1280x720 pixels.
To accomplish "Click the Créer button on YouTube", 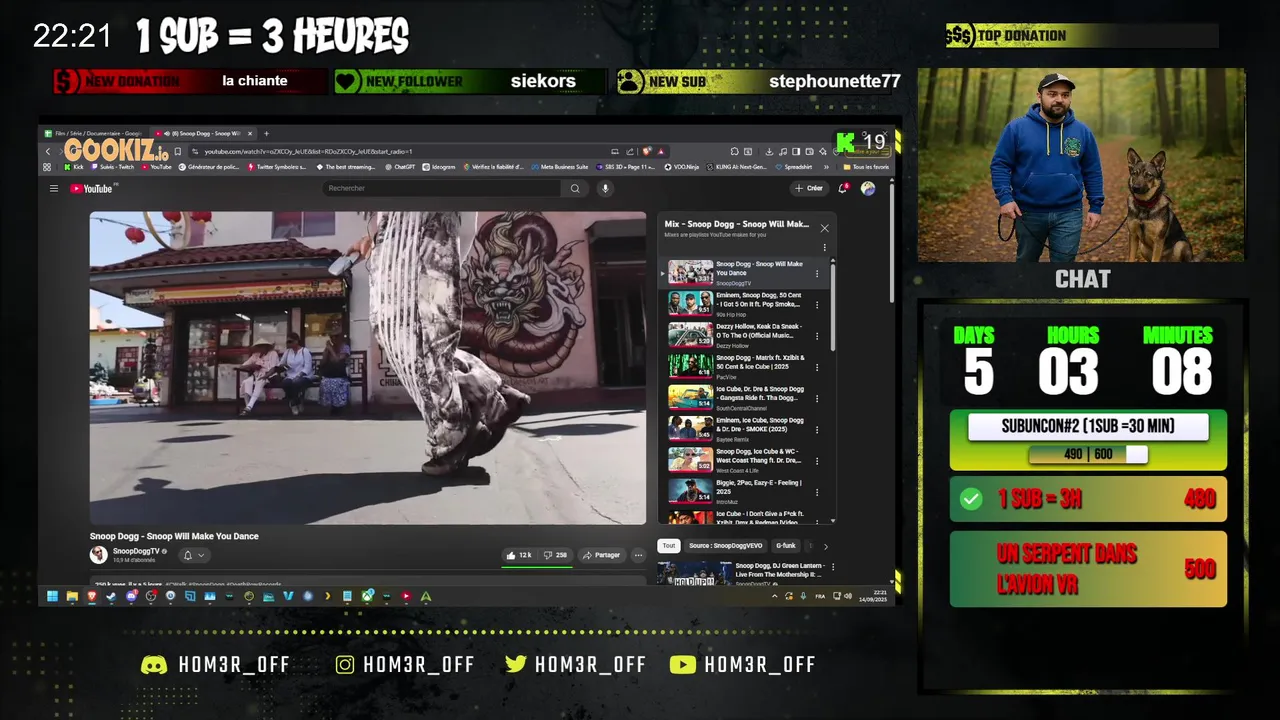I will 808,188.
